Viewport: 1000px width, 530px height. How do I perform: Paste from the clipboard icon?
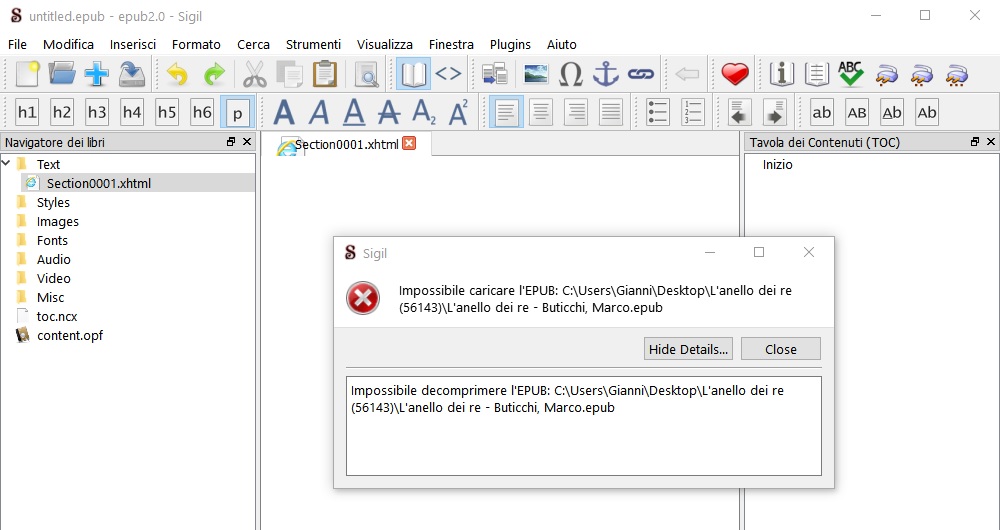click(x=325, y=74)
